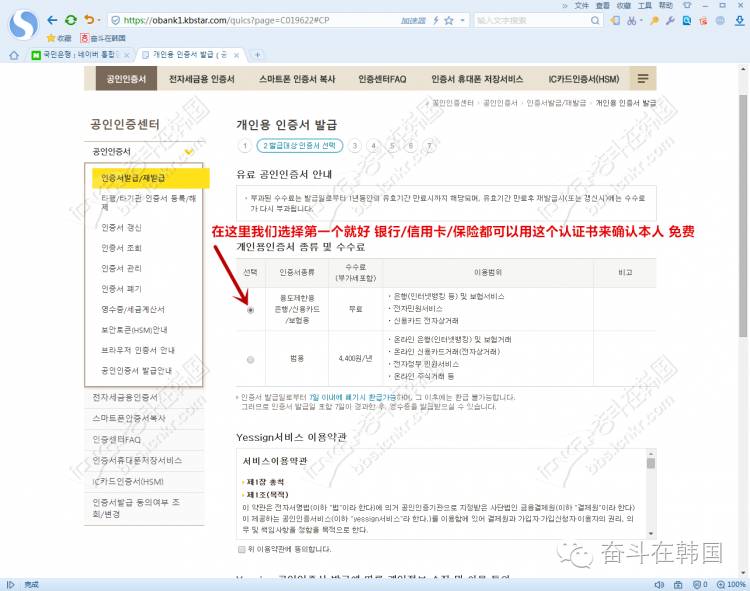Close the 국민은행 네이버 tab
Screen dimensions: 750x591
click(x=127, y=55)
